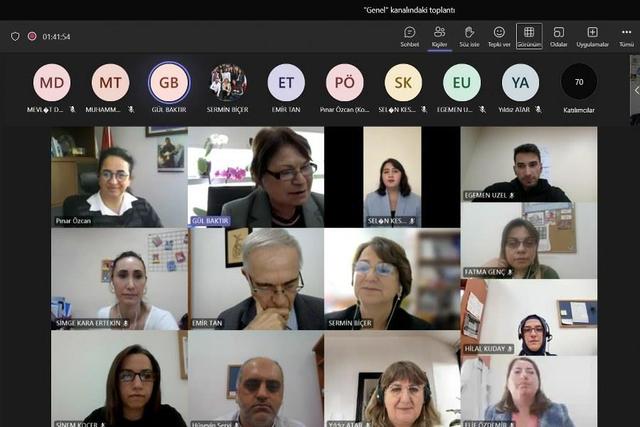Expand the Tümü more options menu
640x427 pixels.
click(626, 36)
